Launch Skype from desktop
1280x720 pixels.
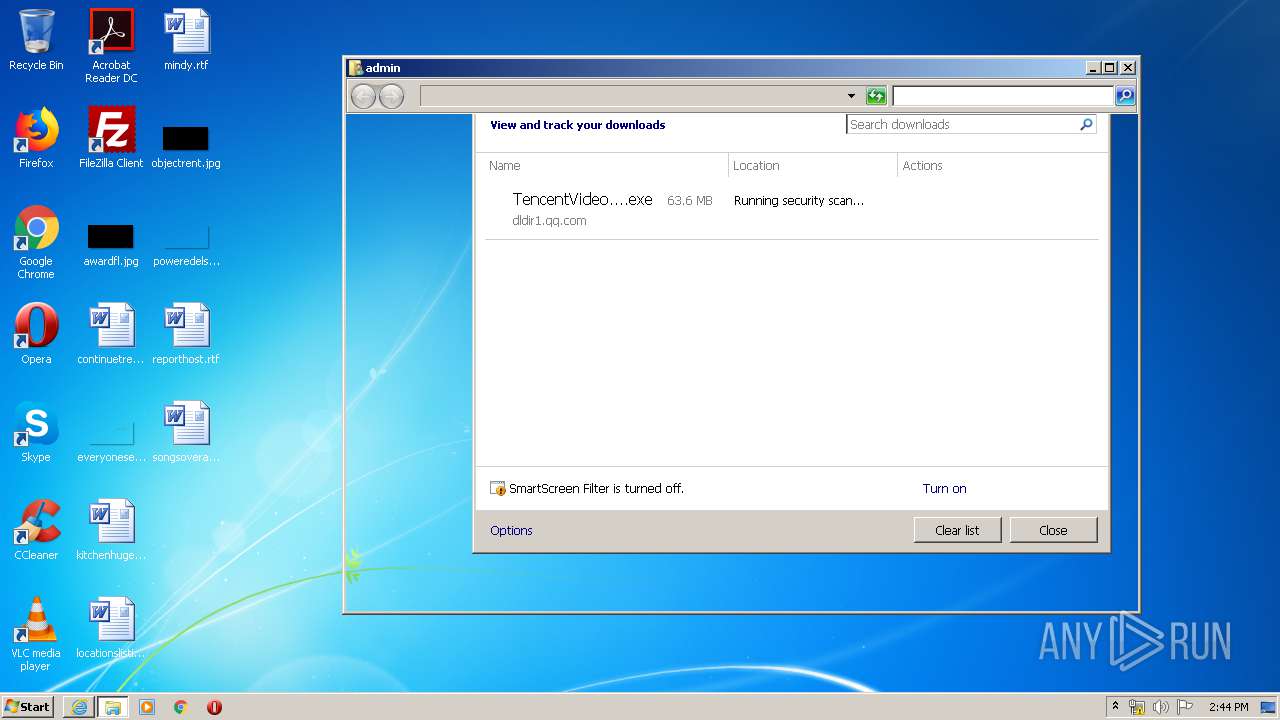coord(36,432)
